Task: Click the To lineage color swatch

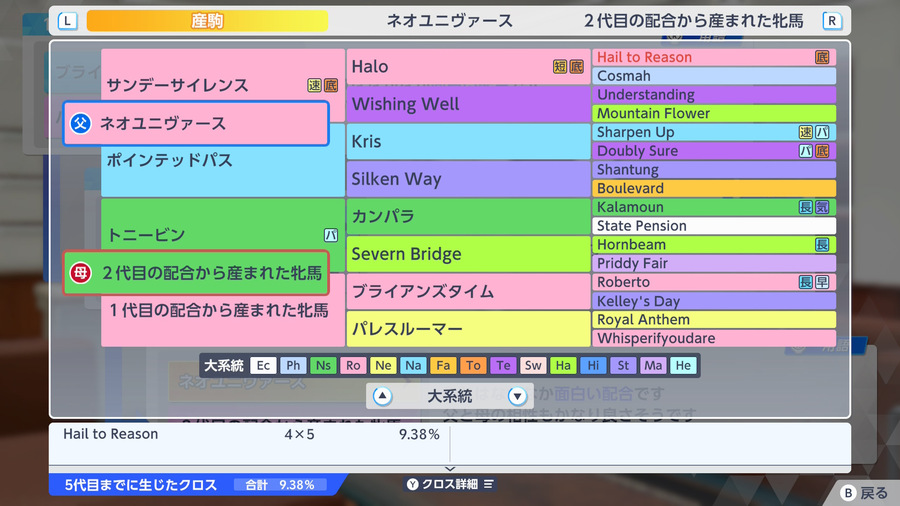Action: click(x=473, y=365)
